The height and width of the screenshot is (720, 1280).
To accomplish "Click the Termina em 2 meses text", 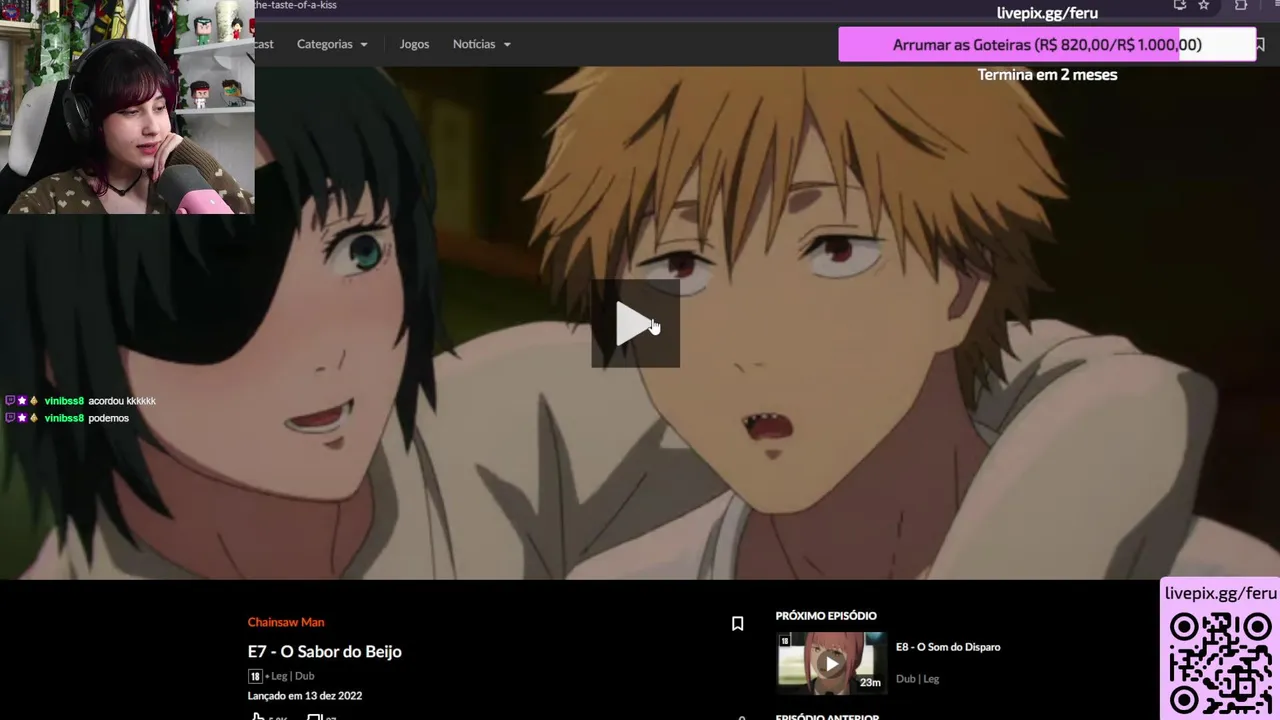I will click(1047, 74).
